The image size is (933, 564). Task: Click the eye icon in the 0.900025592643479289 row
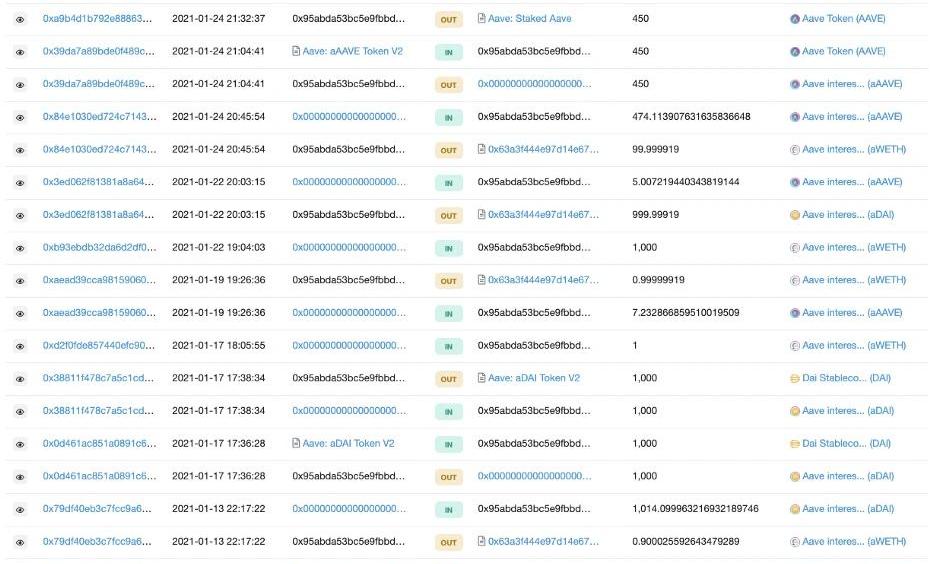(x=20, y=543)
